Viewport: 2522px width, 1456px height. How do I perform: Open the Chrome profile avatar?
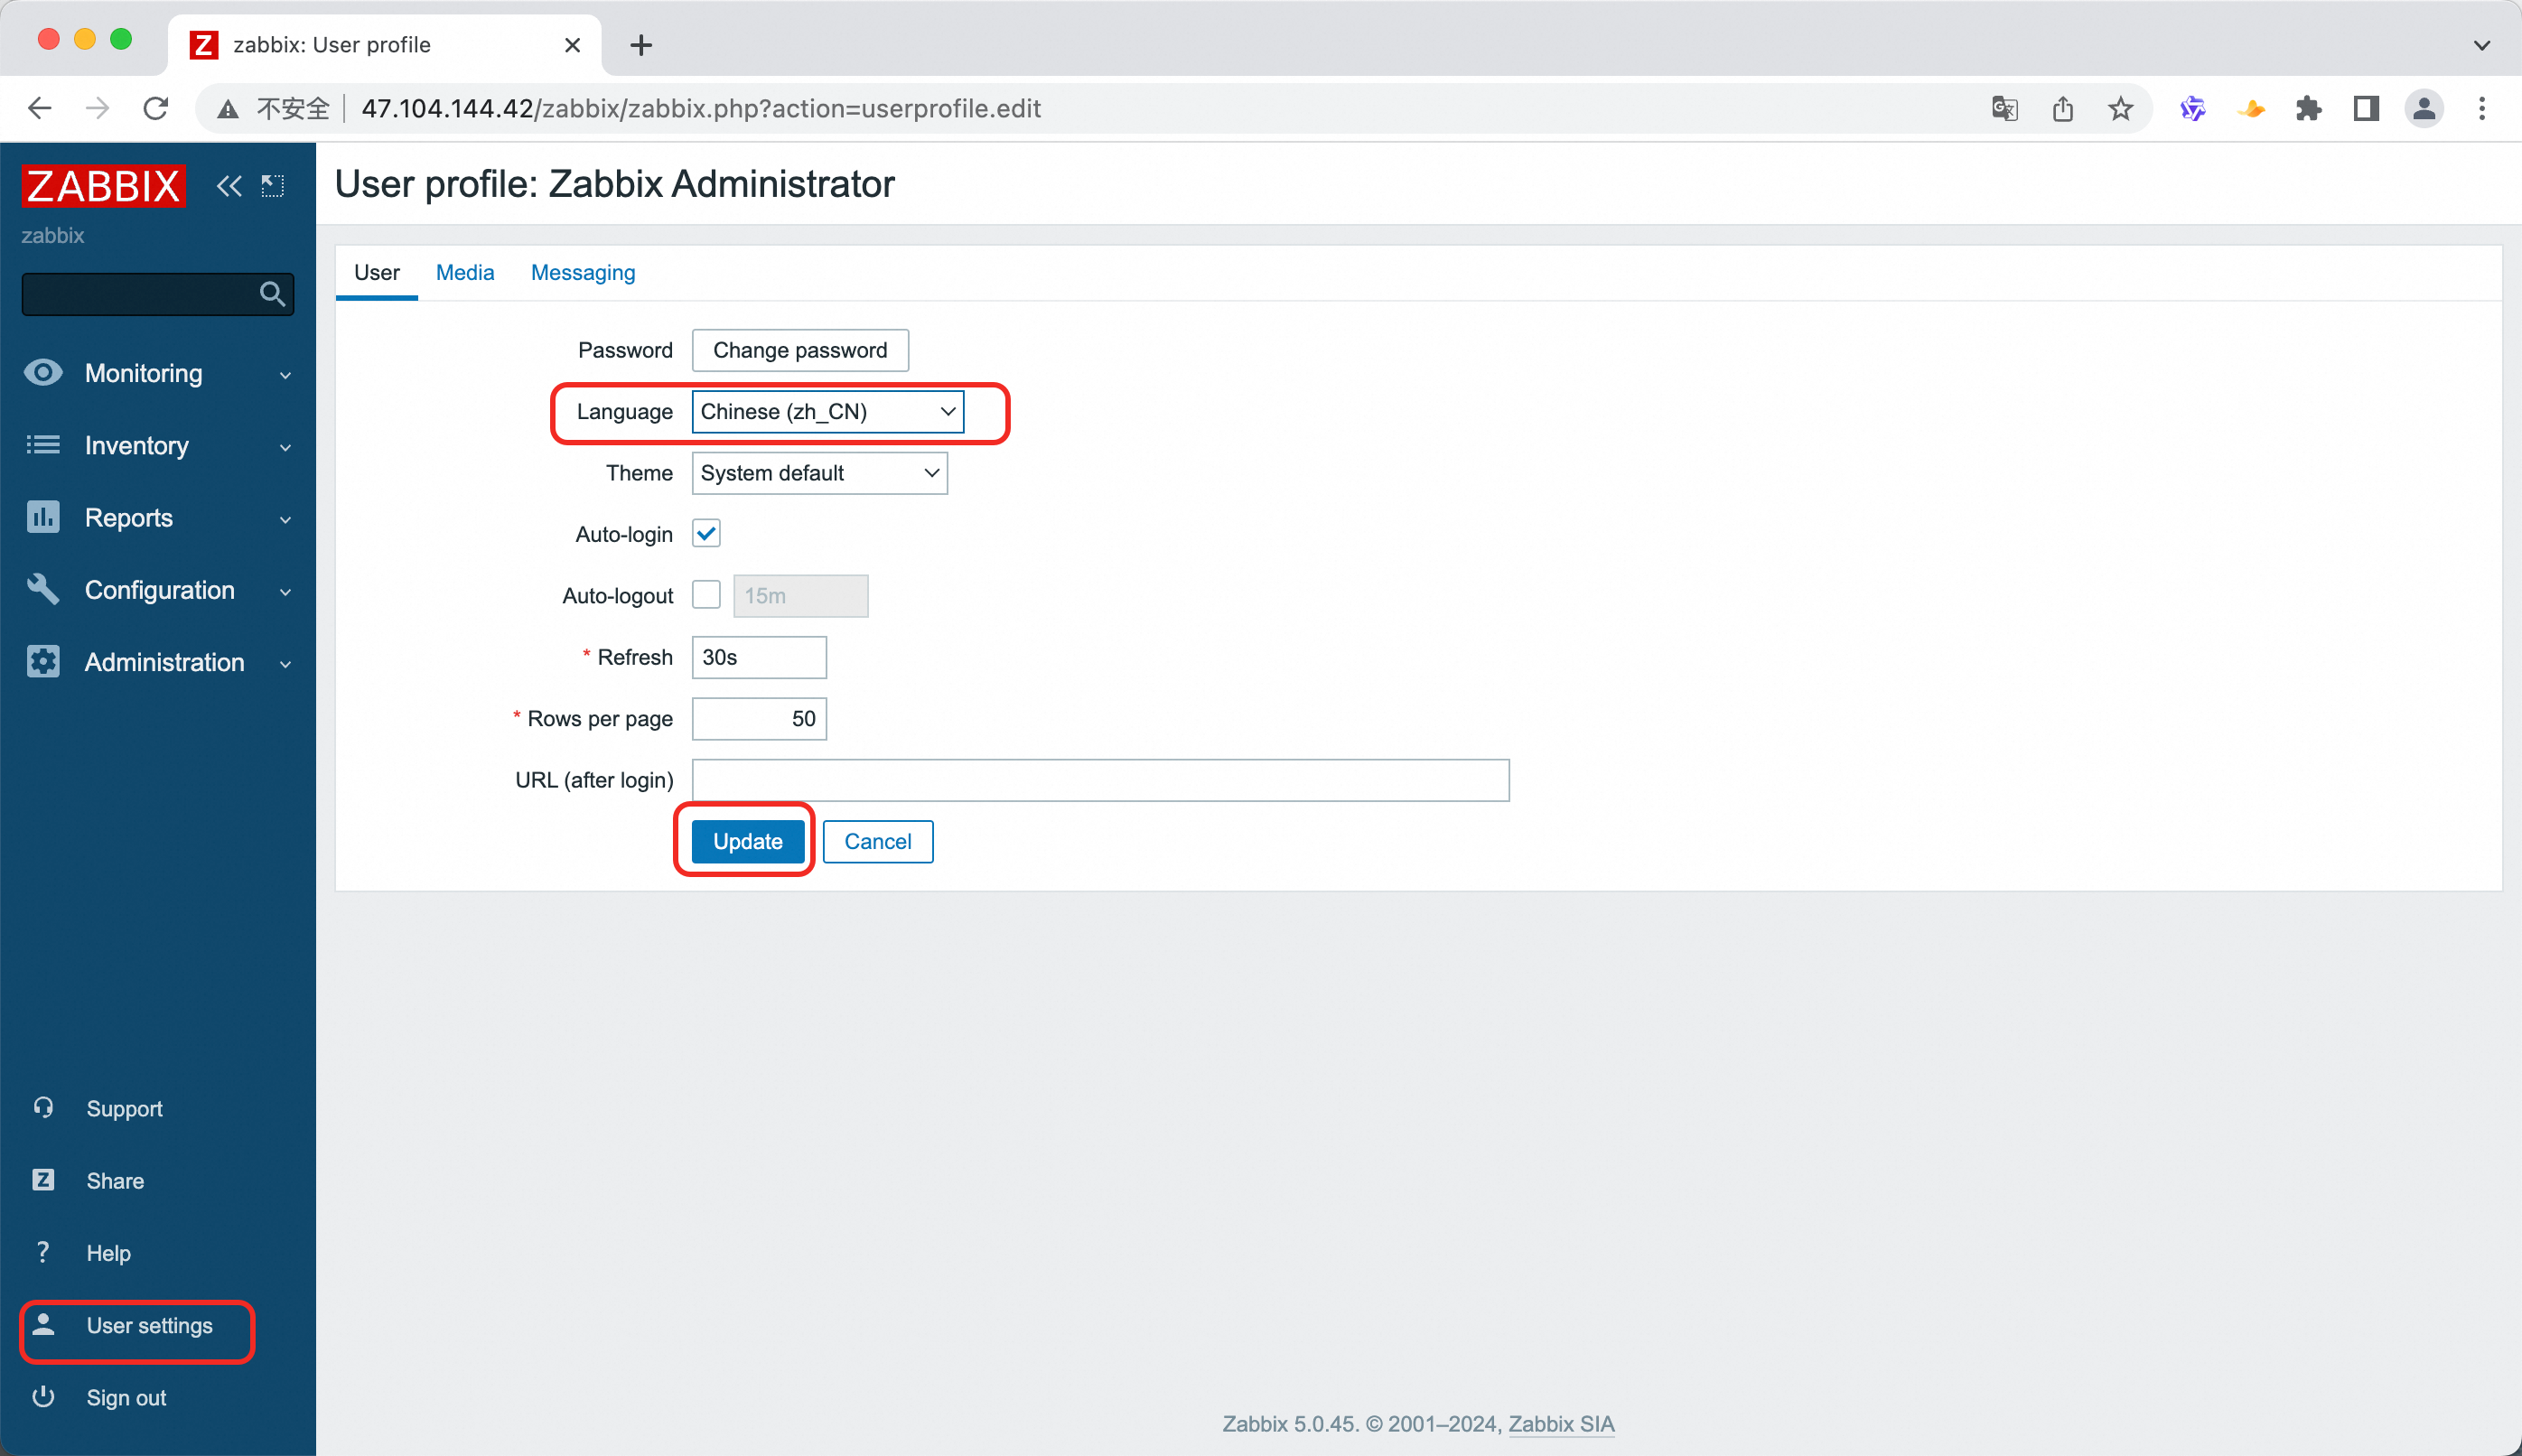[x=2424, y=108]
